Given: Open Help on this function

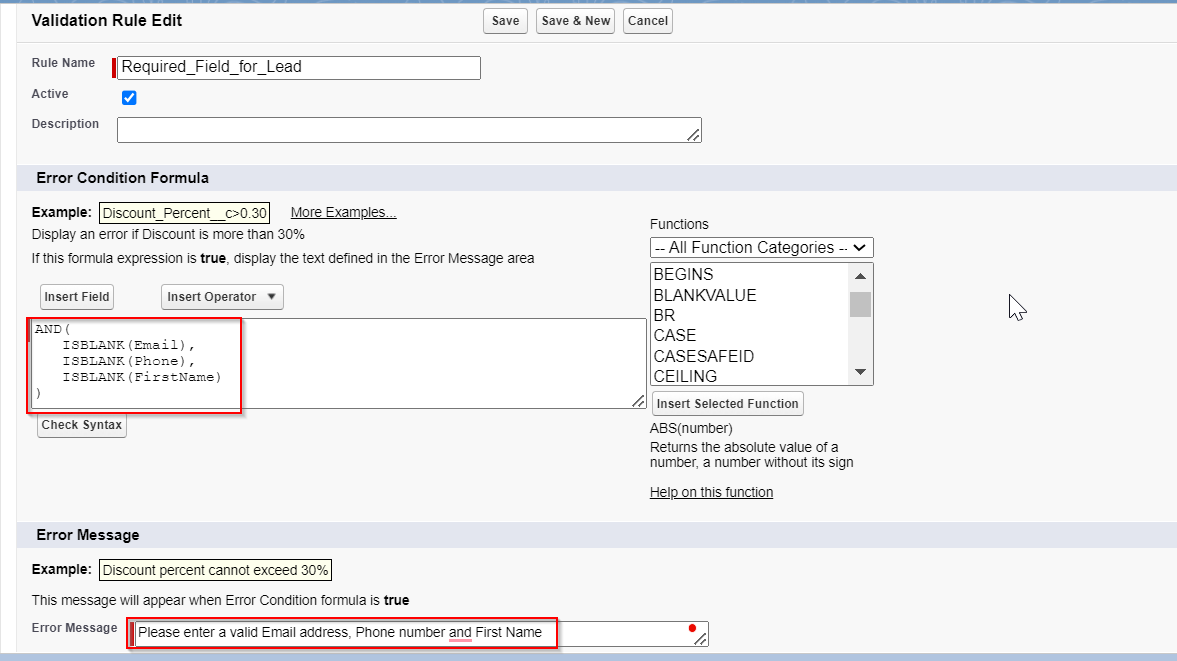Looking at the screenshot, I should pyautogui.click(x=711, y=492).
